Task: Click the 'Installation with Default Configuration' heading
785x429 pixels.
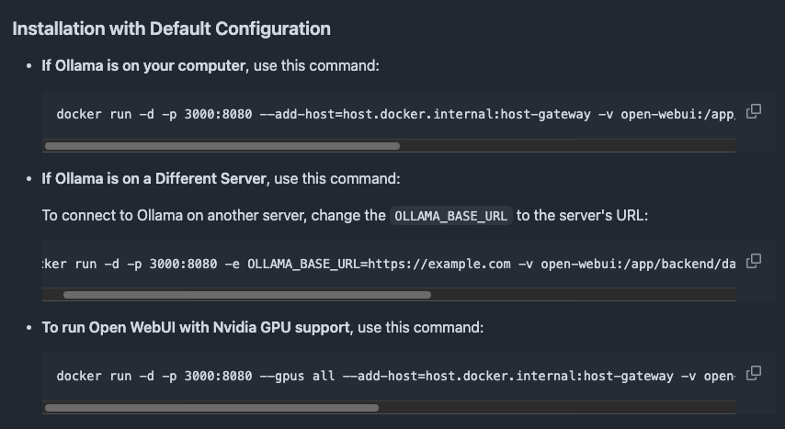Action: [171, 29]
